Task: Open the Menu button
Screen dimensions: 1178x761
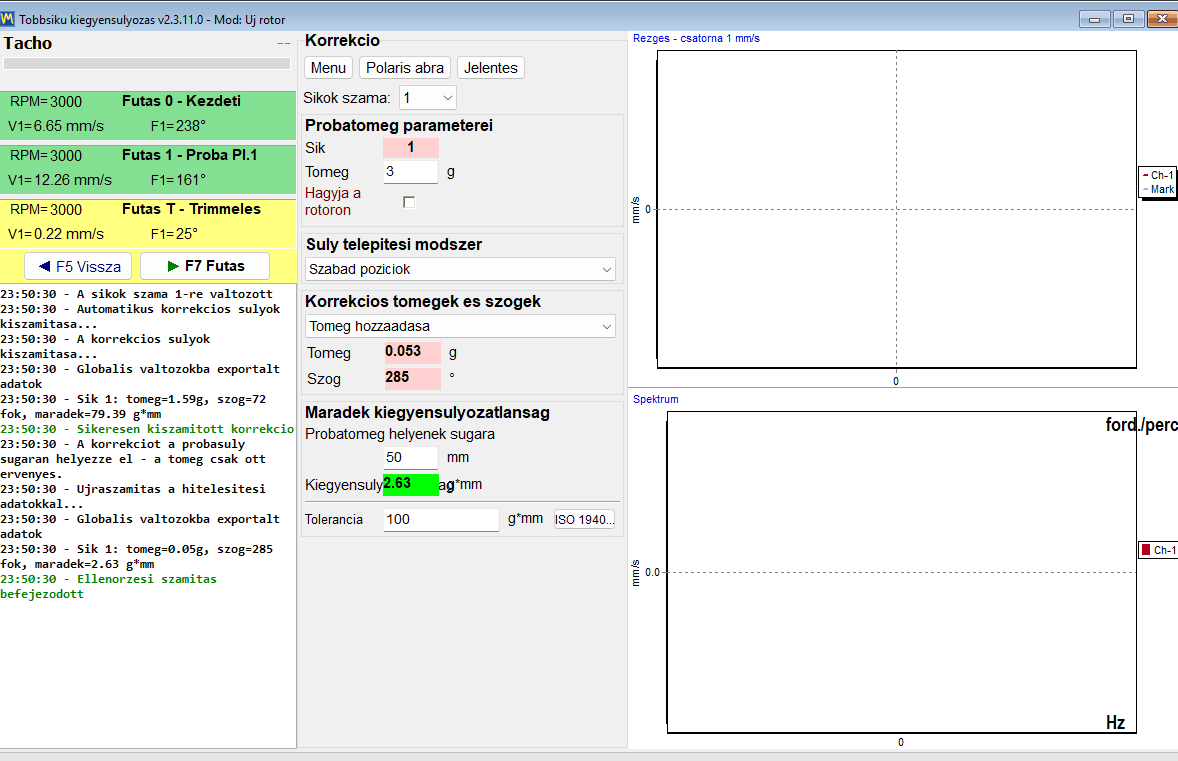Action: (x=328, y=68)
